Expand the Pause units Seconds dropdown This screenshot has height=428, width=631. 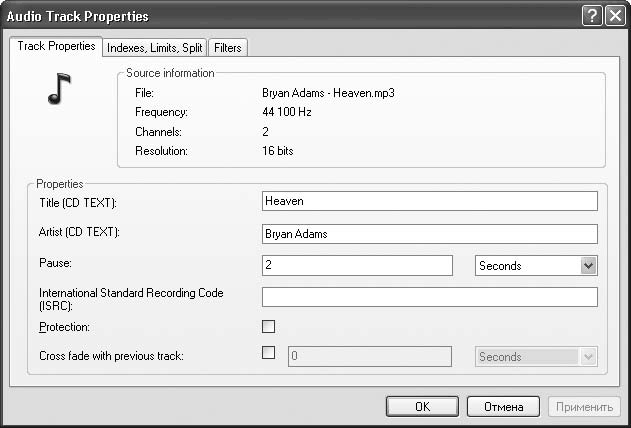588,265
